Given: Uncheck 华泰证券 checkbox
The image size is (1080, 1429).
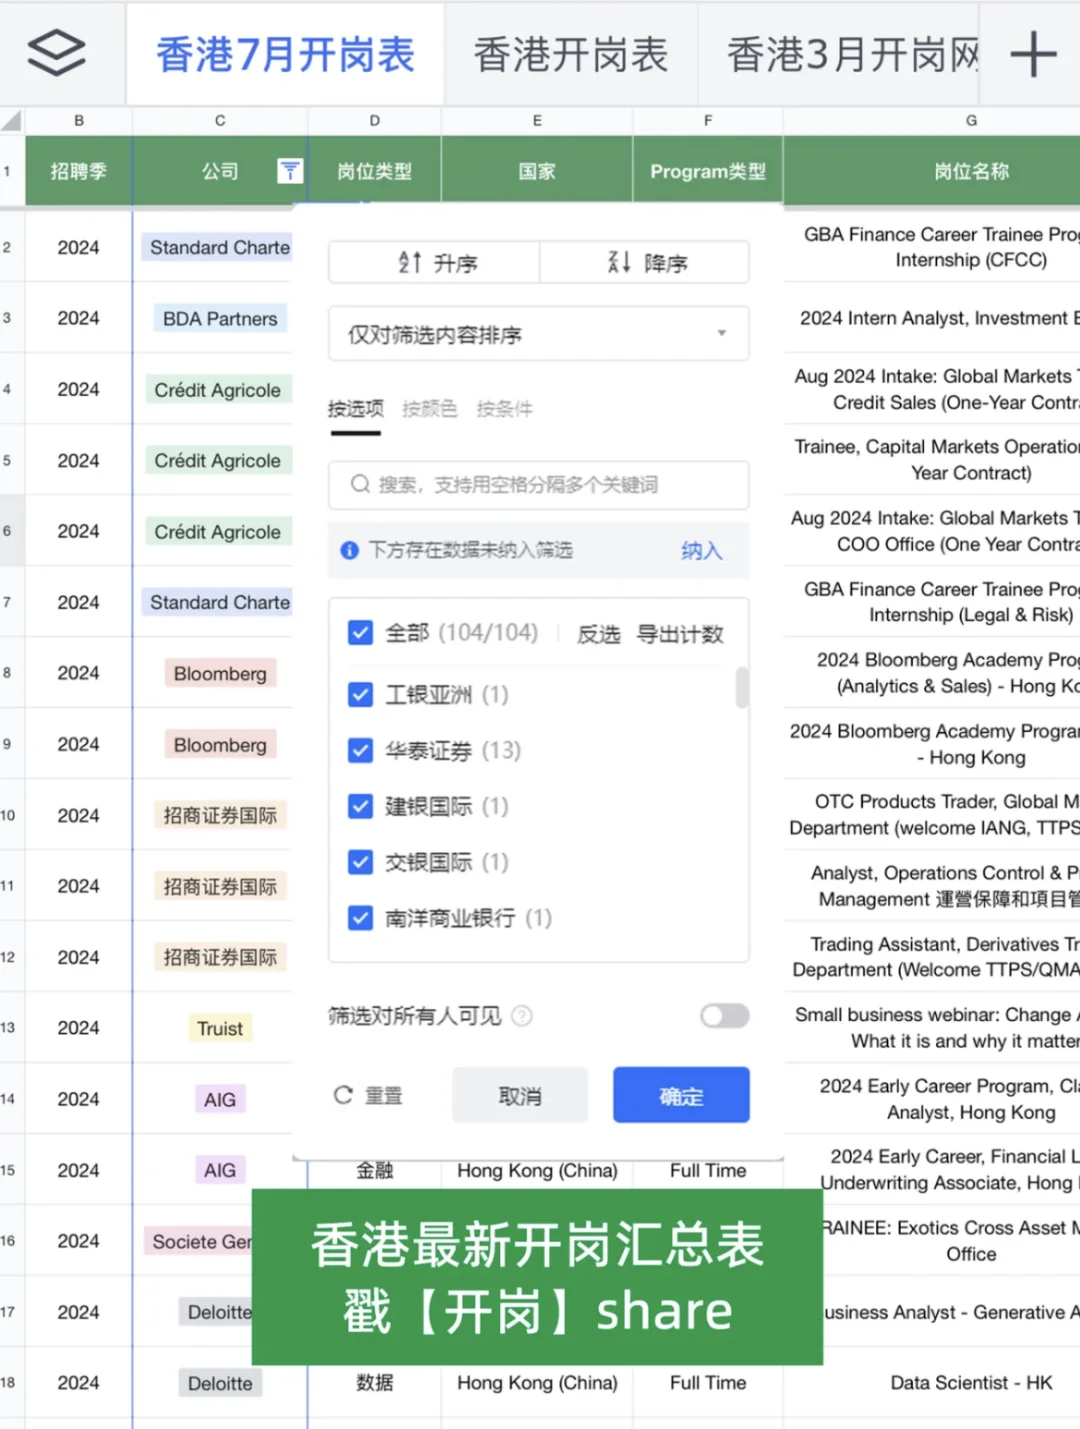Looking at the screenshot, I should pos(360,750).
